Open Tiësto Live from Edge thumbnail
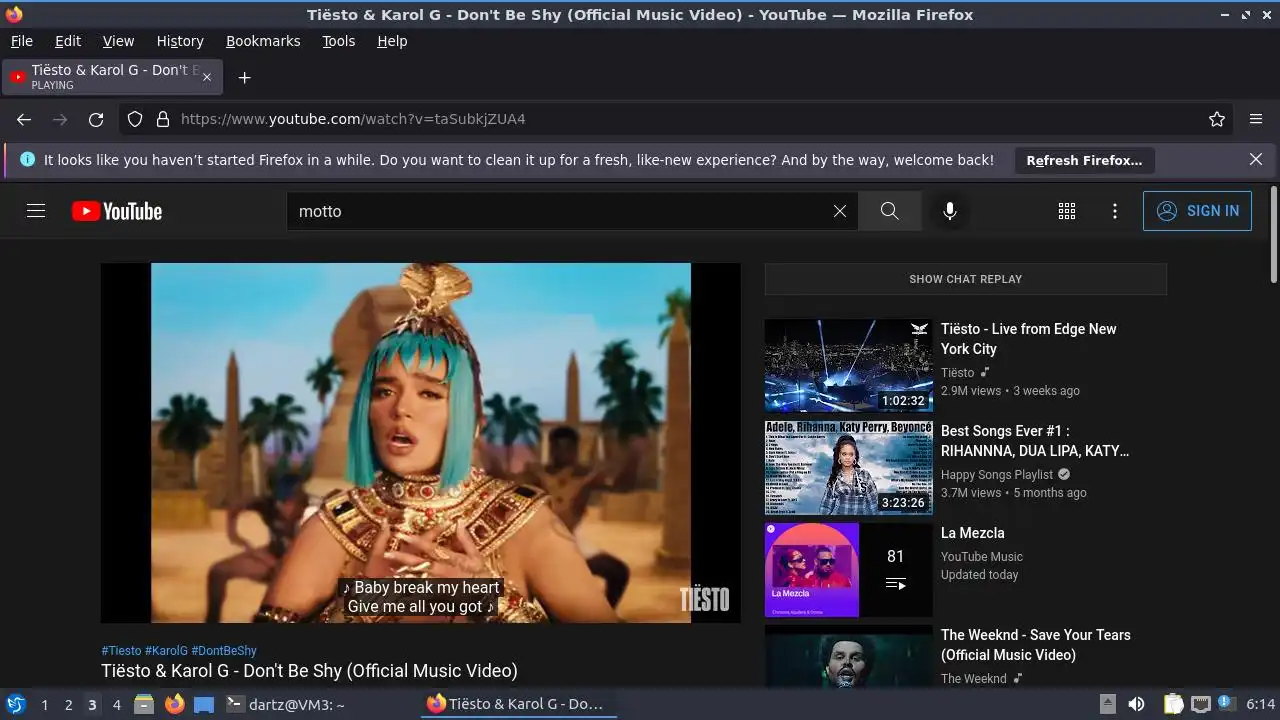 [848, 365]
